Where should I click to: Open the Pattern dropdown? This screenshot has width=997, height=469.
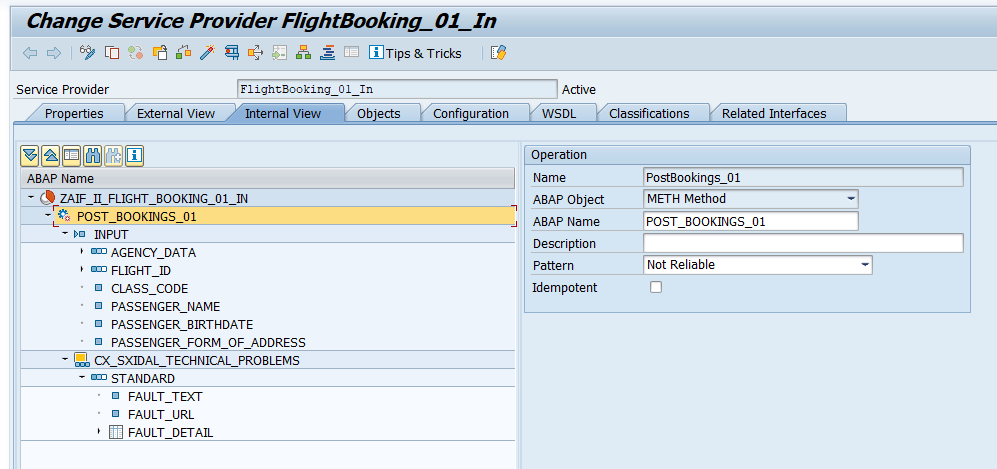point(864,265)
